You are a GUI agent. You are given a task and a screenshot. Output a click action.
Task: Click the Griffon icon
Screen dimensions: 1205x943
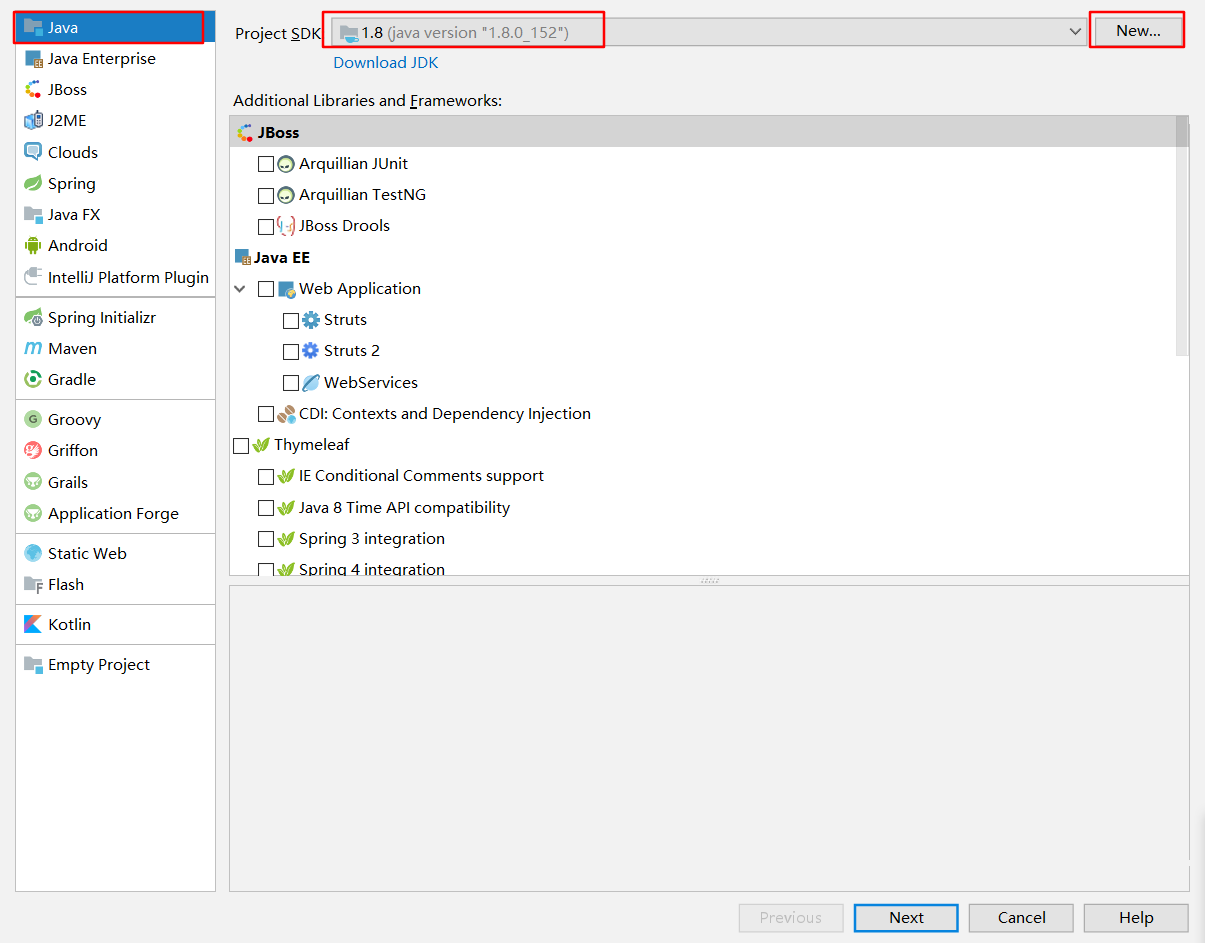click(33, 450)
